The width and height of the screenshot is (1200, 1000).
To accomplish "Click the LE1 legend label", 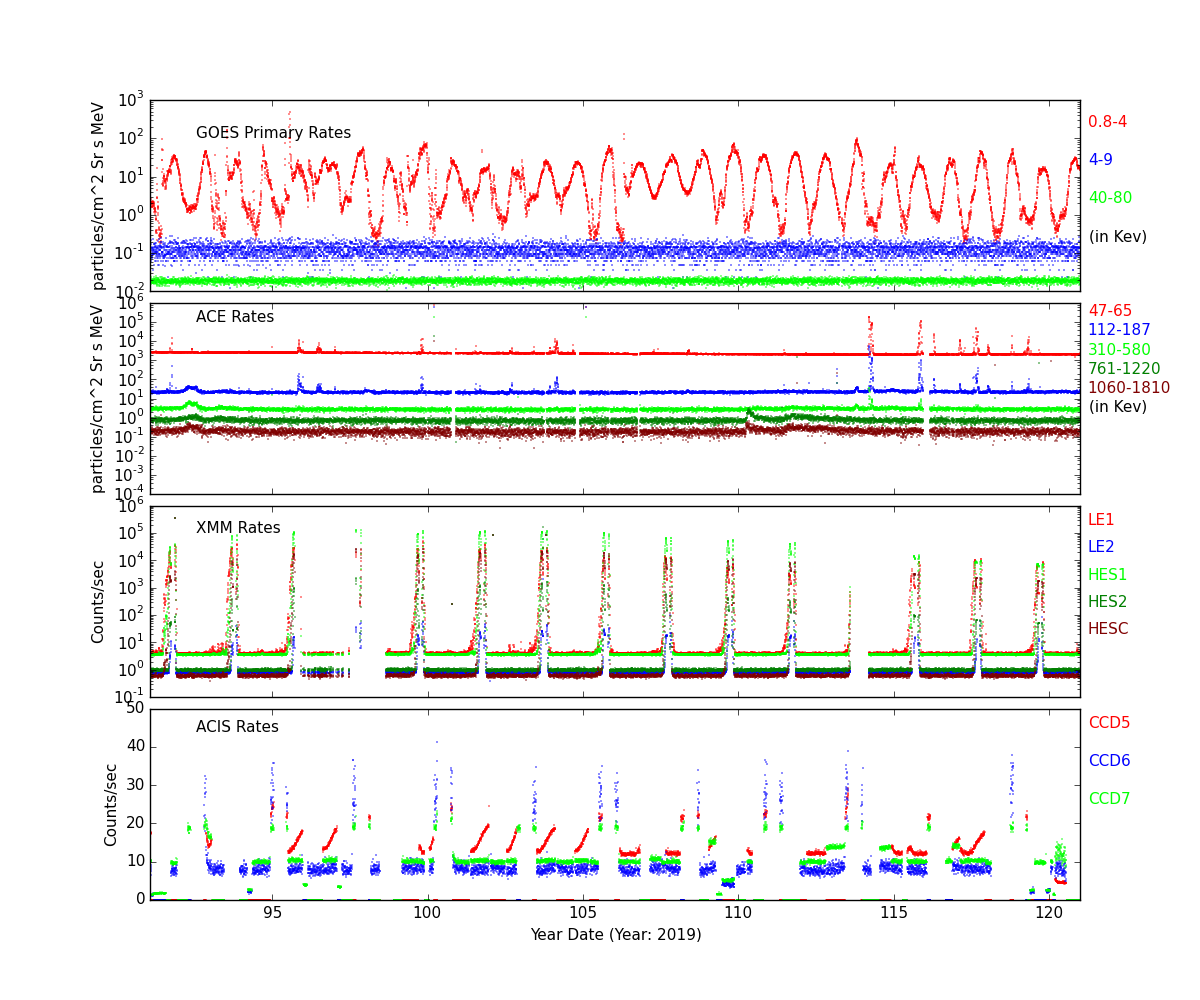I will coord(1100,520).
